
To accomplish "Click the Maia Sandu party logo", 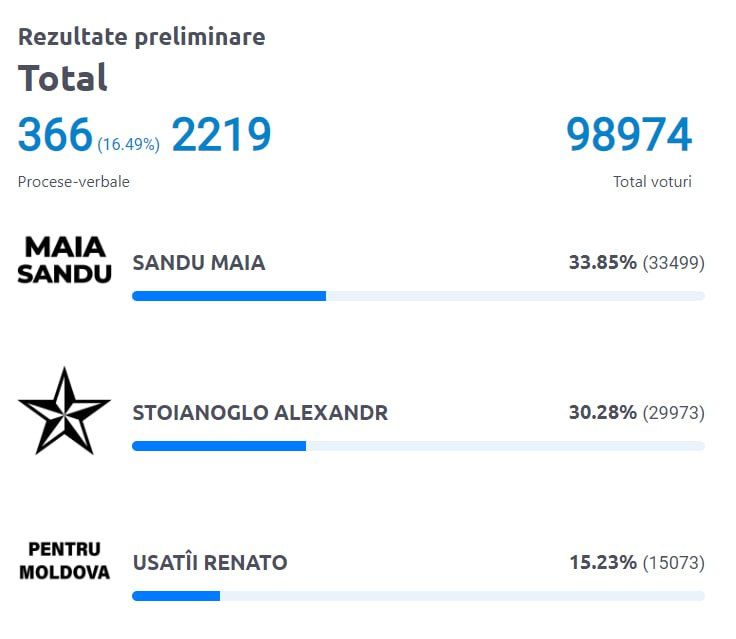I will pos(65,261).
